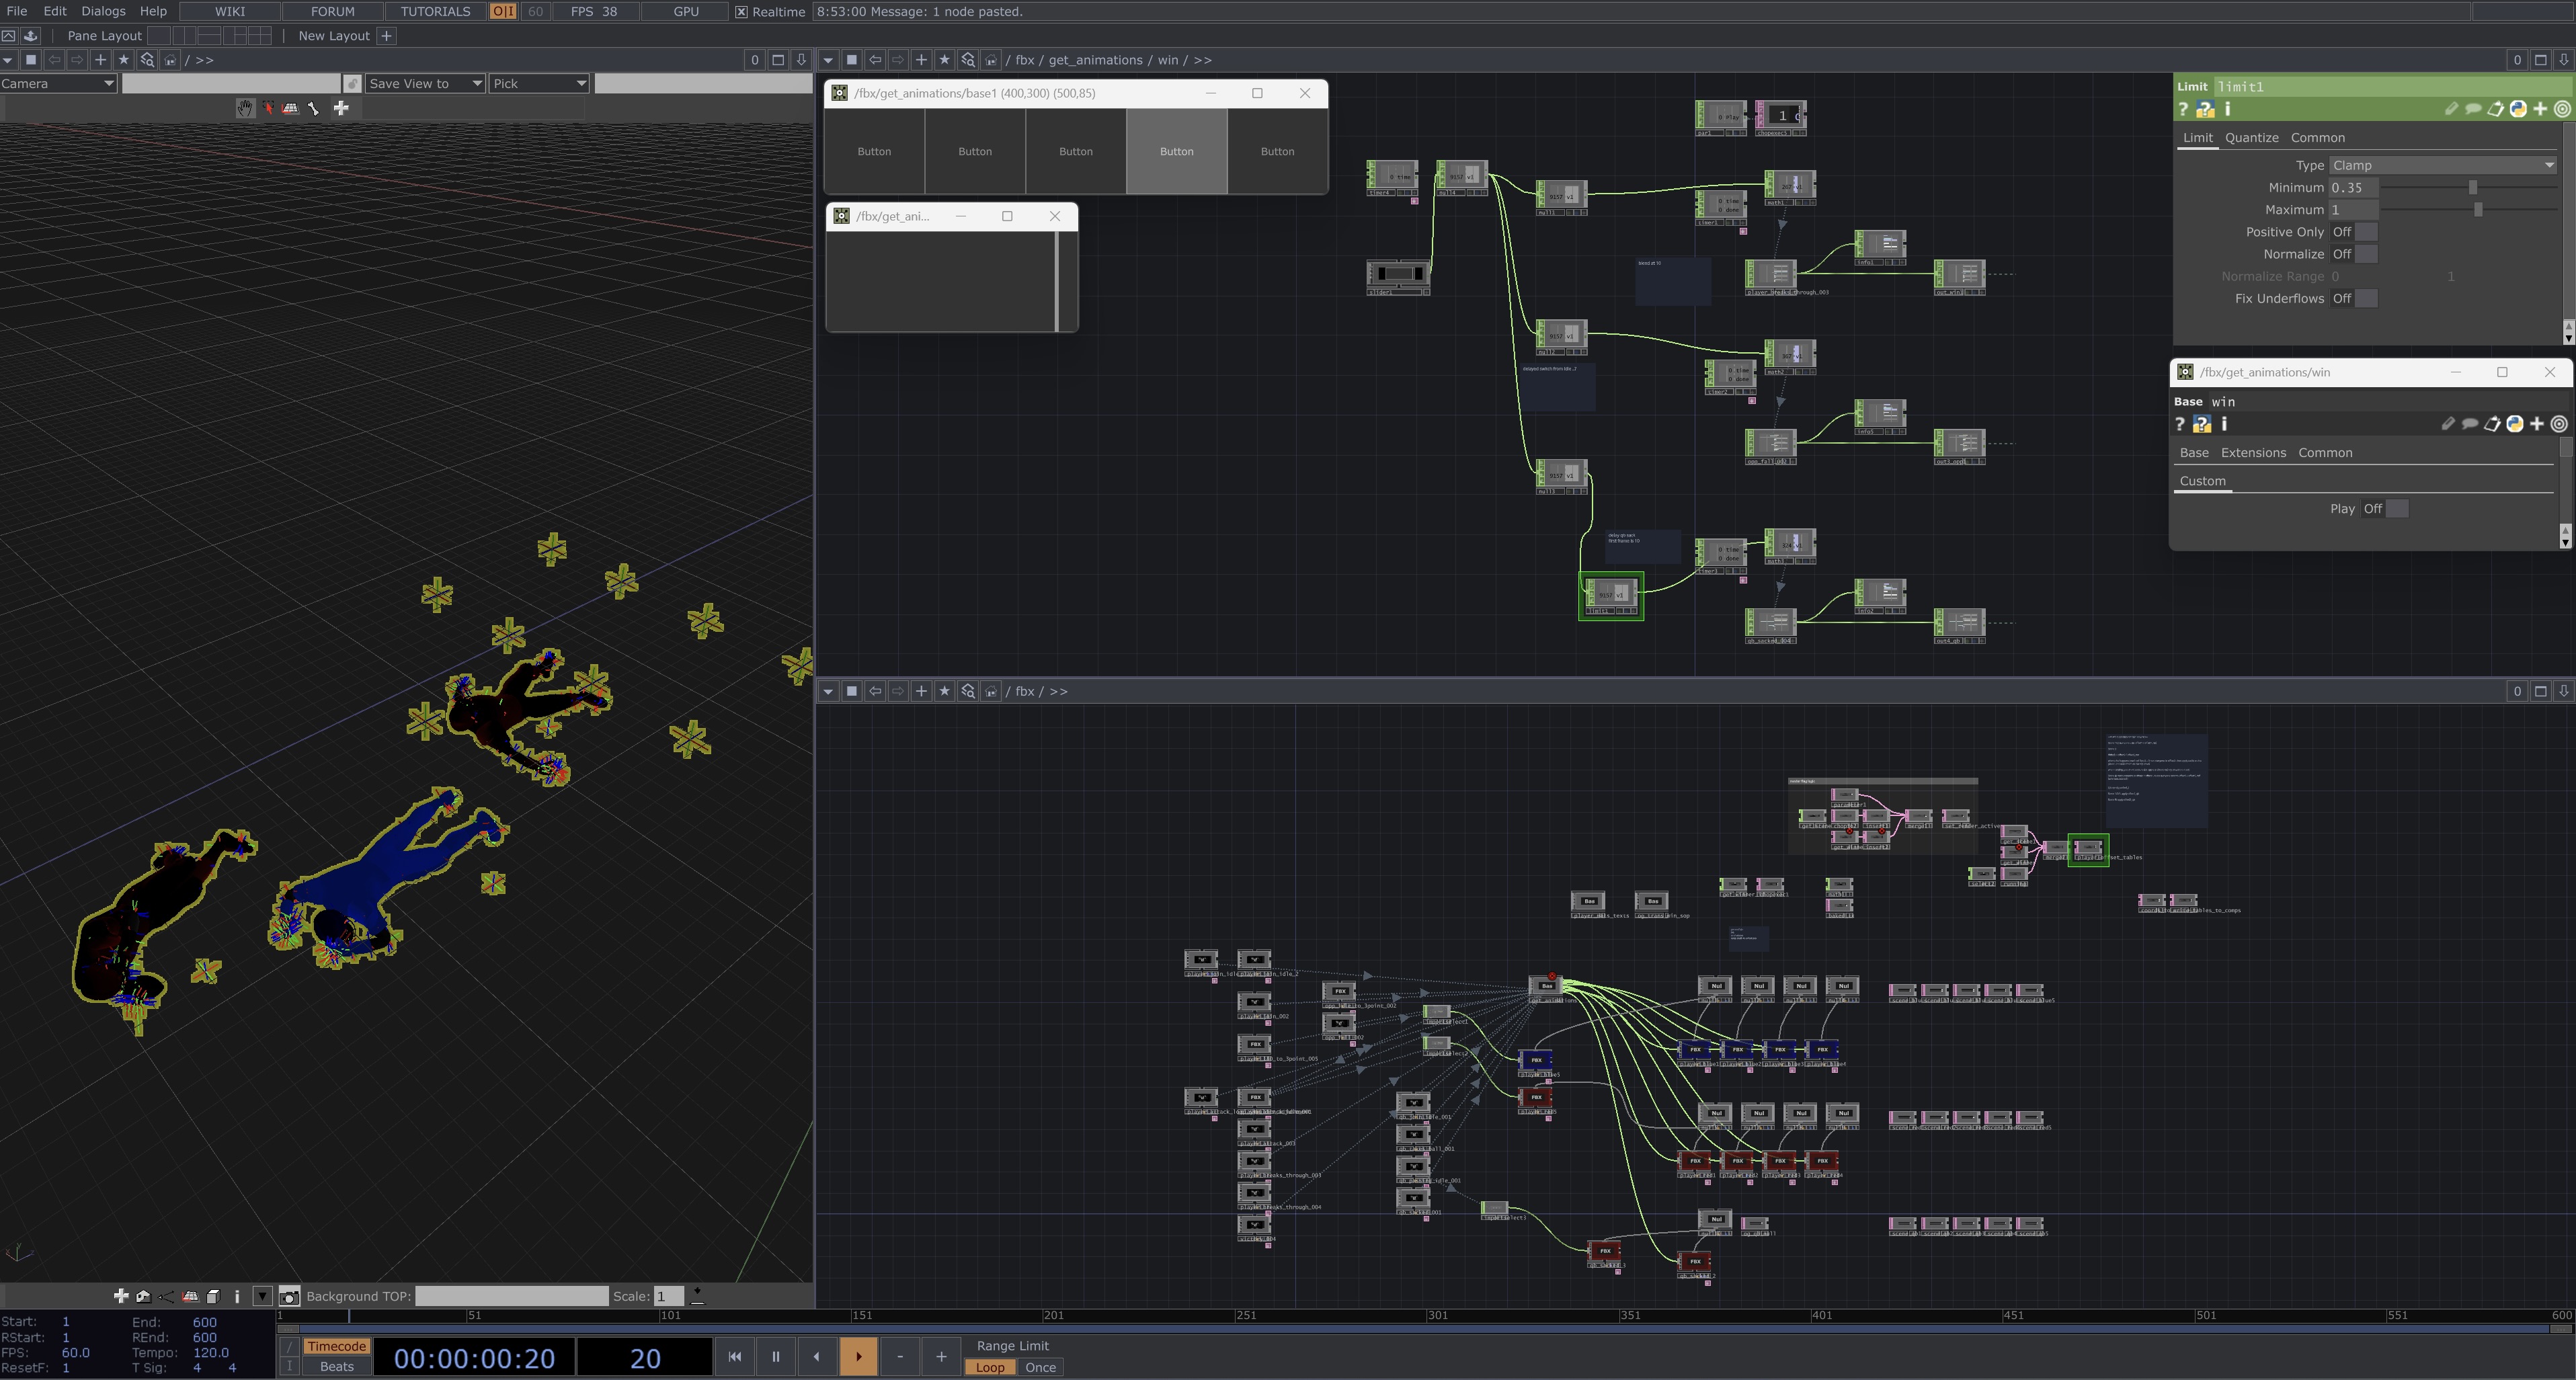Switch to the Quantize tab
The width and height of the screenshot is (2576, 1380).
point(2251,138)
